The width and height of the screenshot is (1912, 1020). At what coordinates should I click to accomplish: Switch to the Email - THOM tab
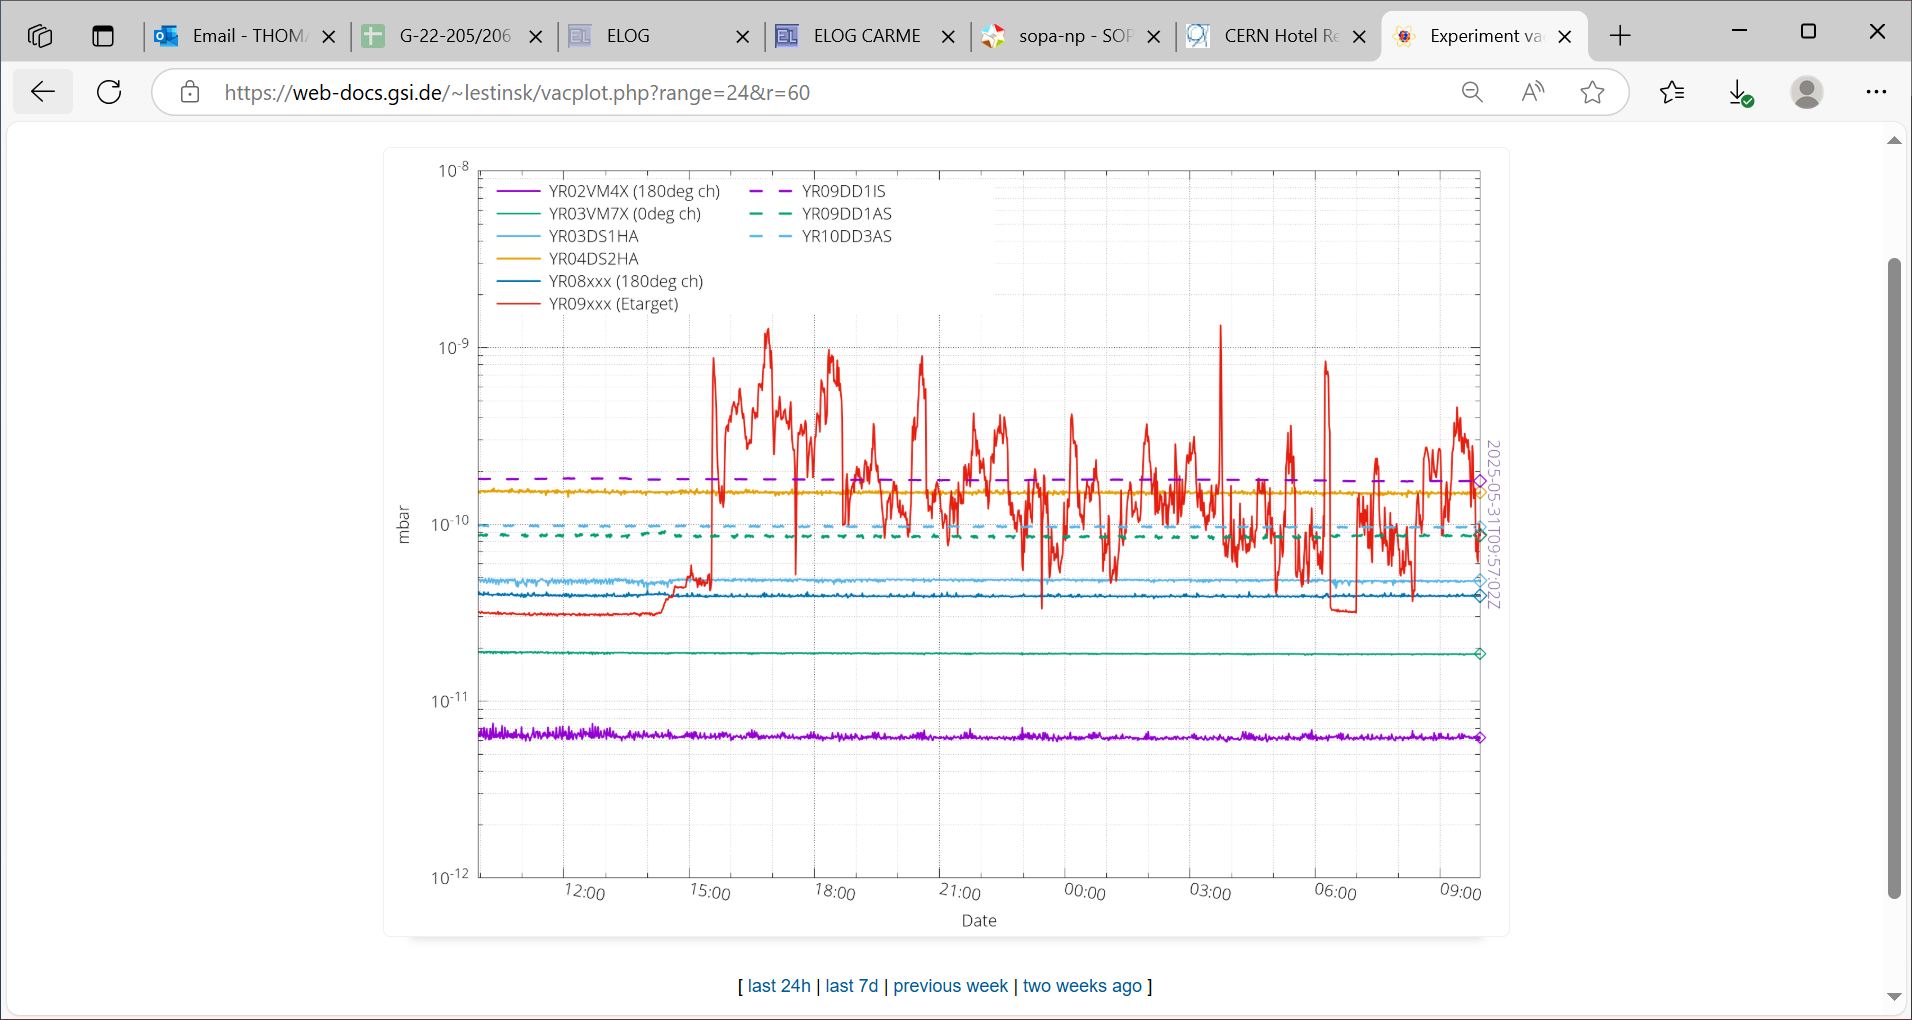[x=248, y=36]
